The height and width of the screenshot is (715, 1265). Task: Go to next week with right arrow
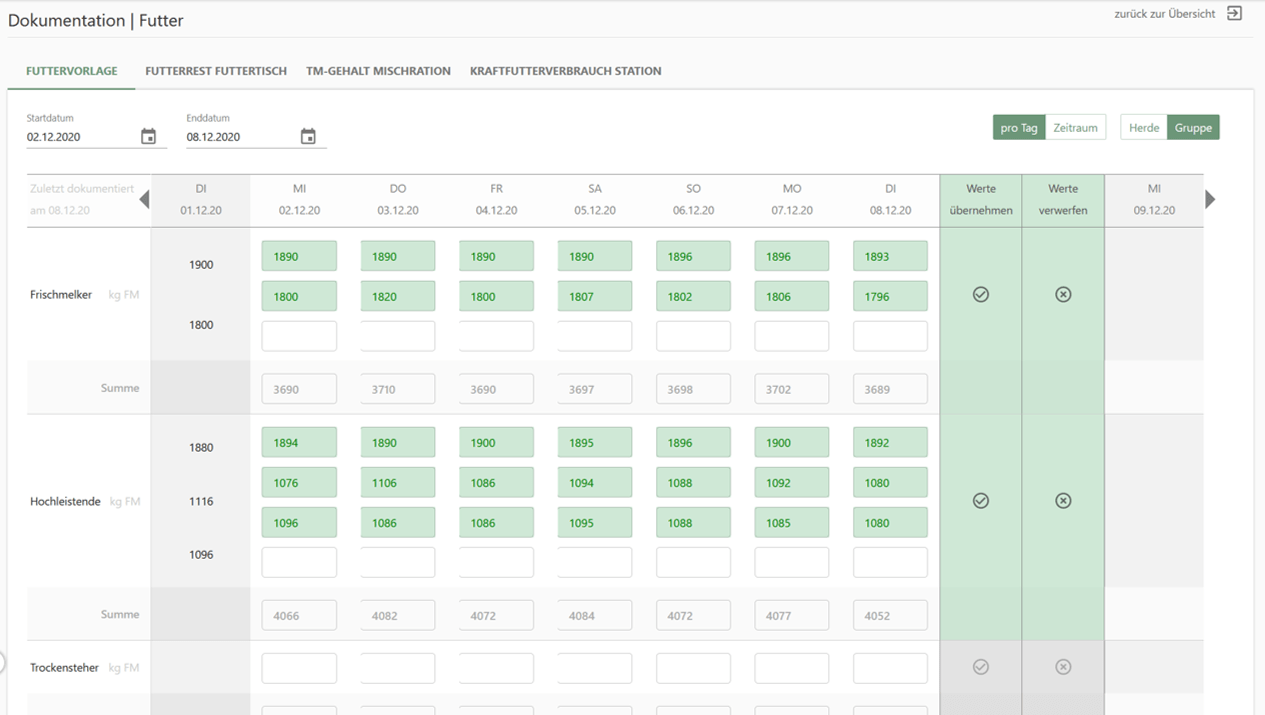point(1210,199)
